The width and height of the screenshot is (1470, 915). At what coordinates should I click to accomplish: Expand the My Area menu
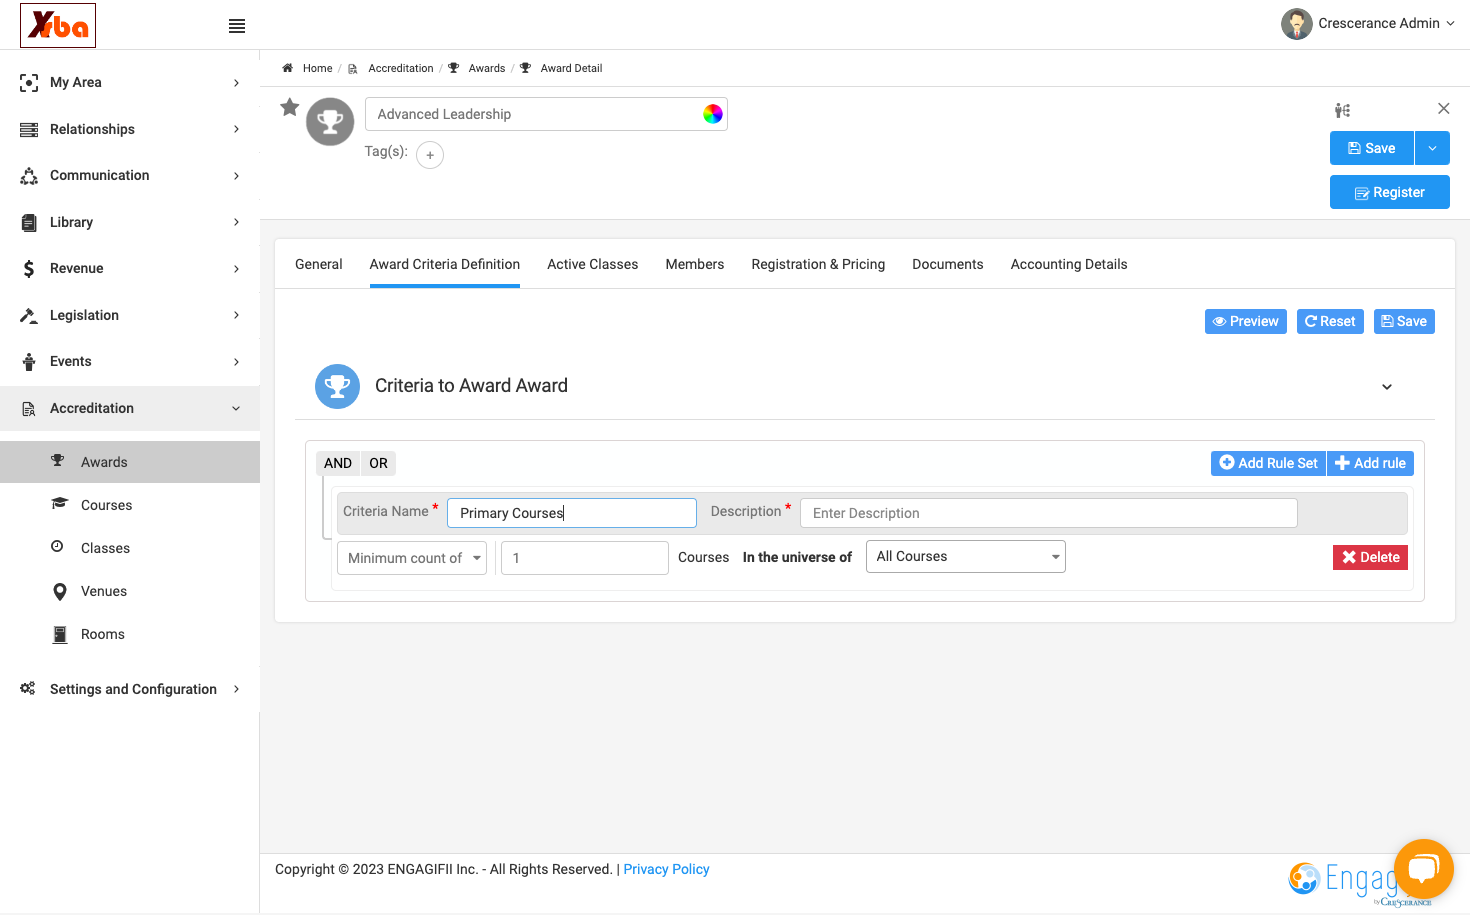pos(130,83)
